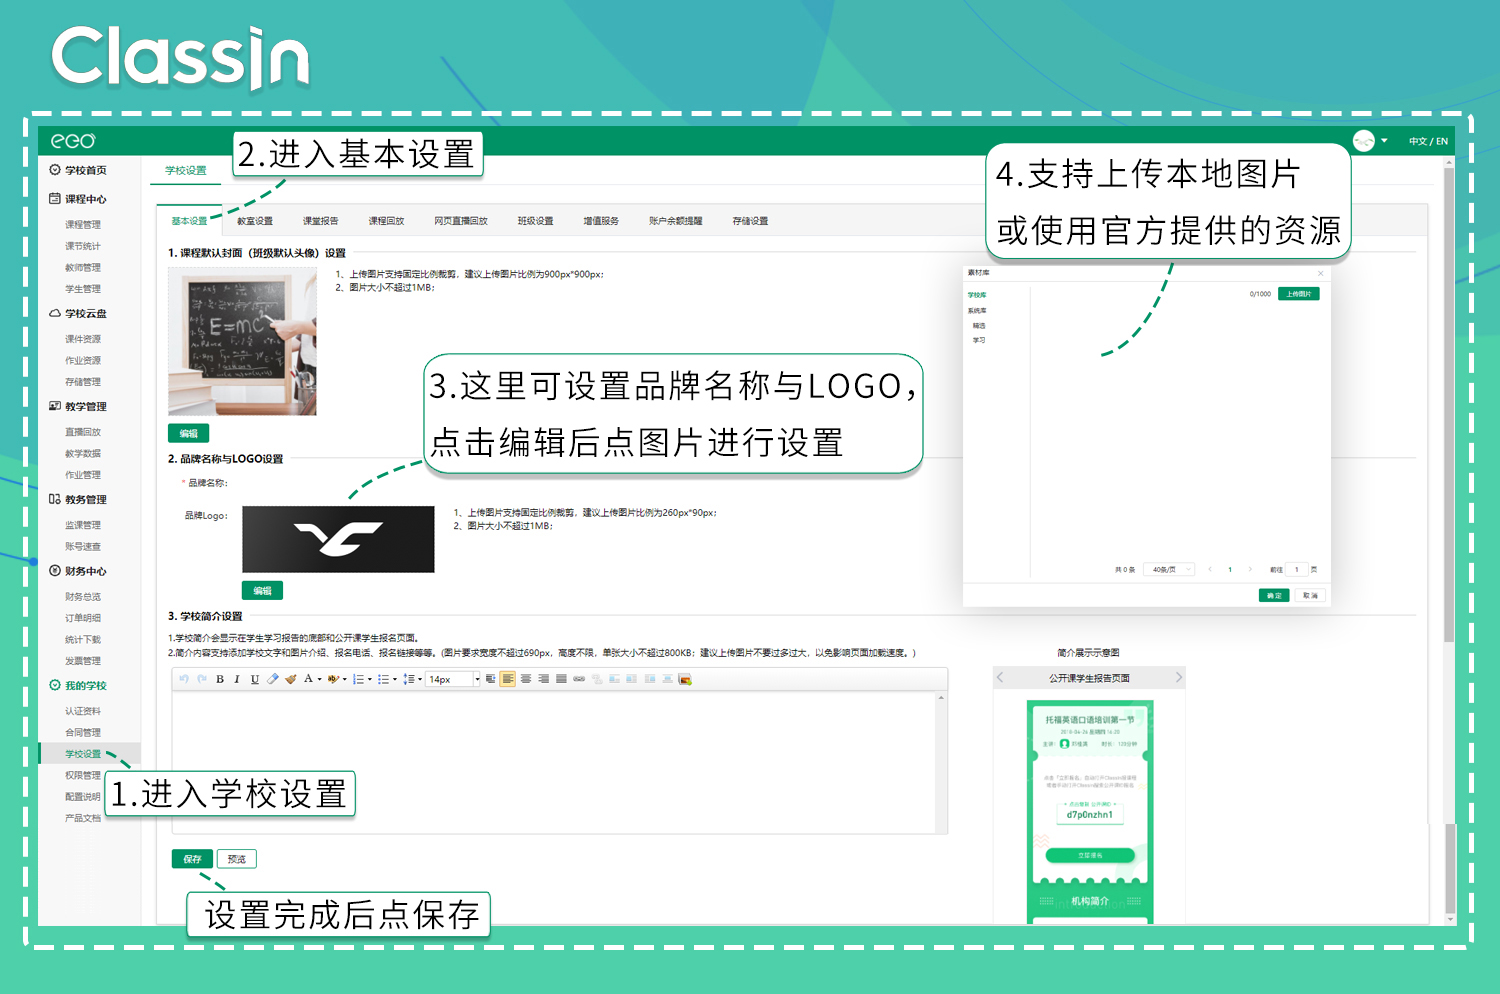
Task: Toggle bold formatting in intro editor
Action: (x=220, y=679)
